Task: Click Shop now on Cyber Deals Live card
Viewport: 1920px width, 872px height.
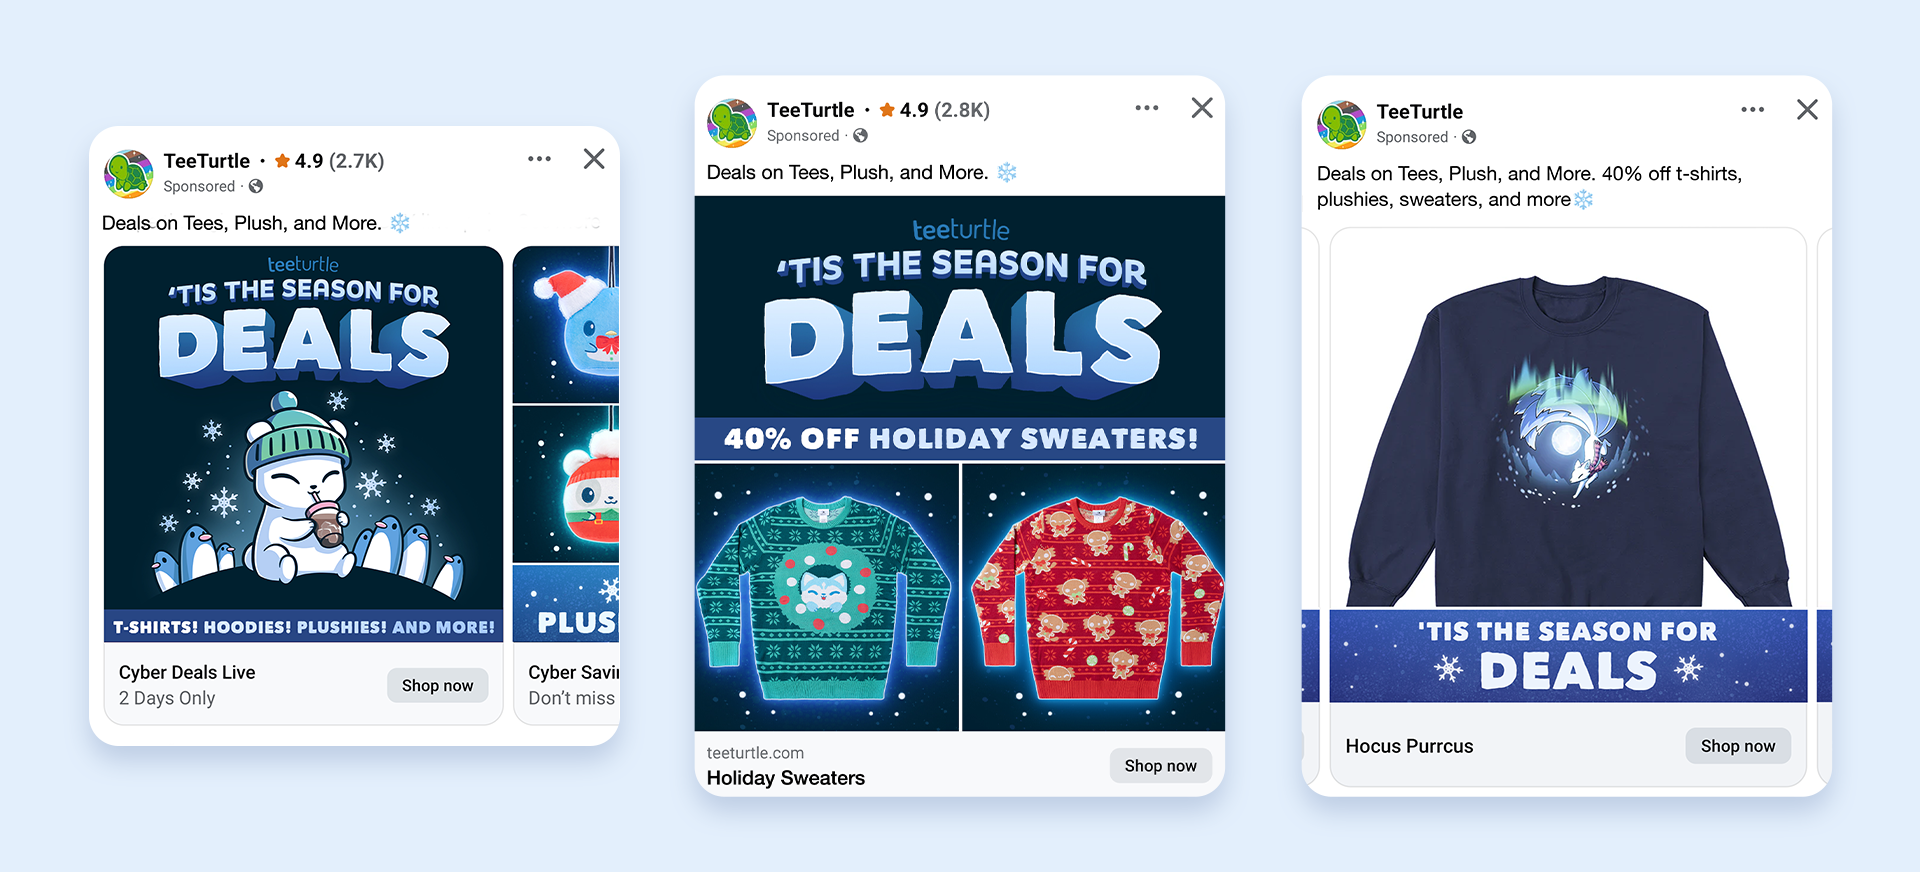Action: (438, 685)
